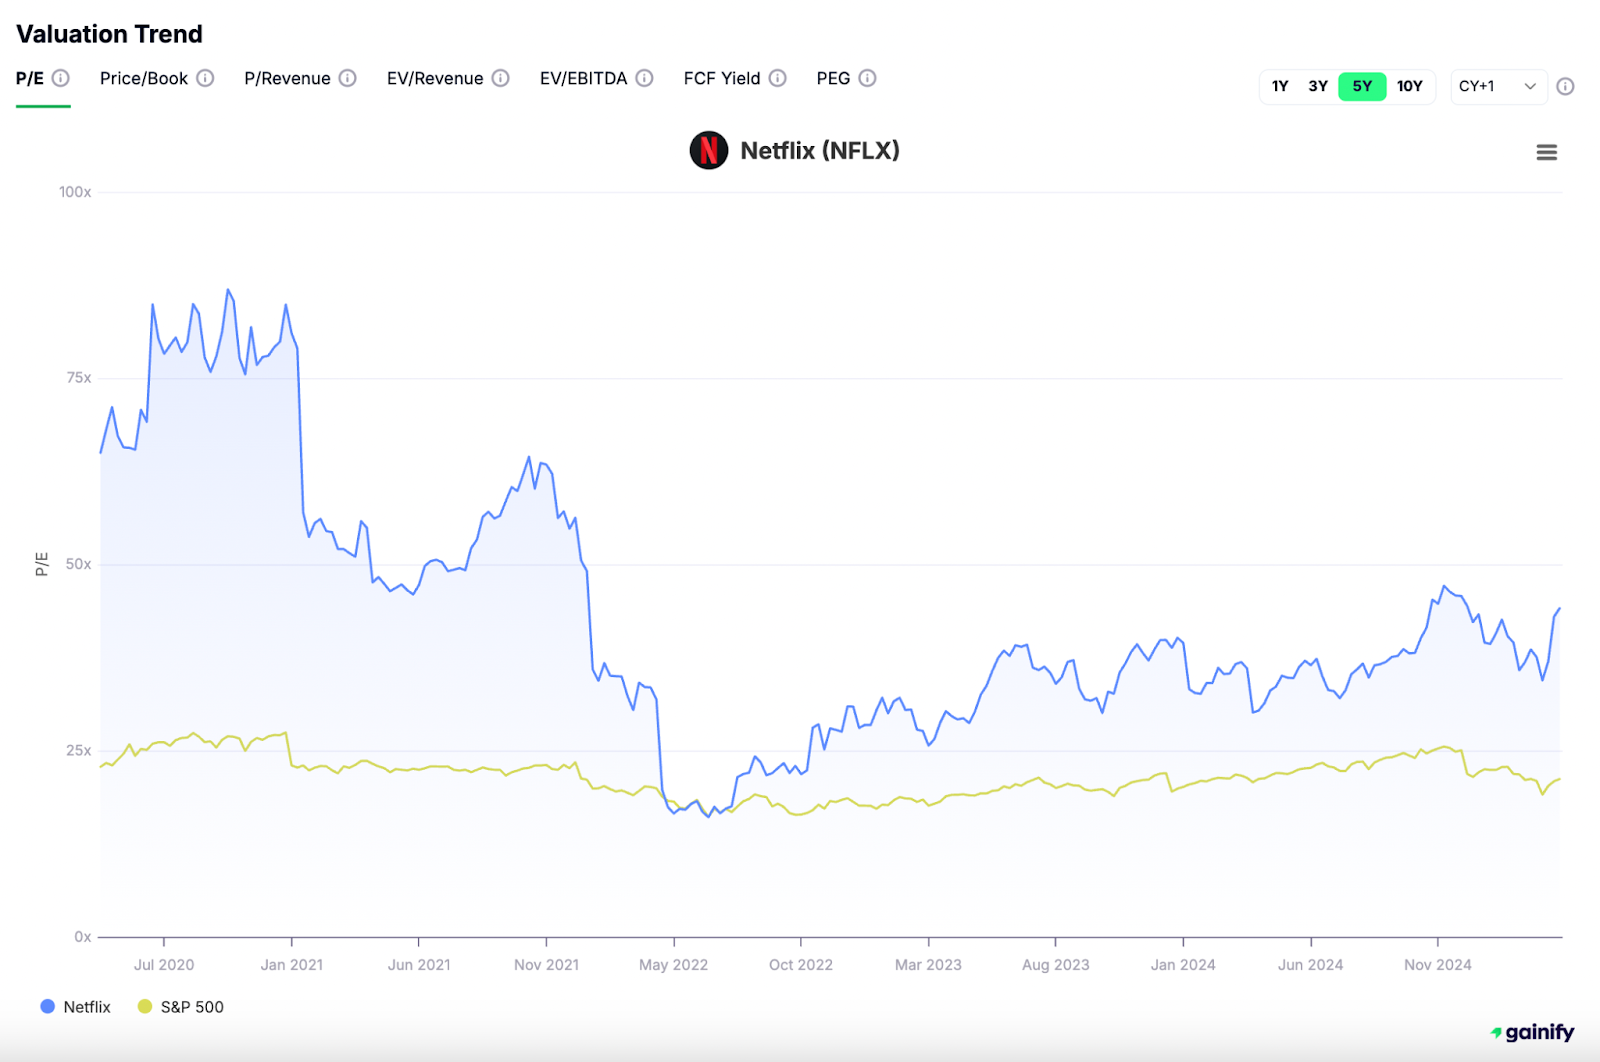Open the chart hamburger menu

[x=1547, y=152]
